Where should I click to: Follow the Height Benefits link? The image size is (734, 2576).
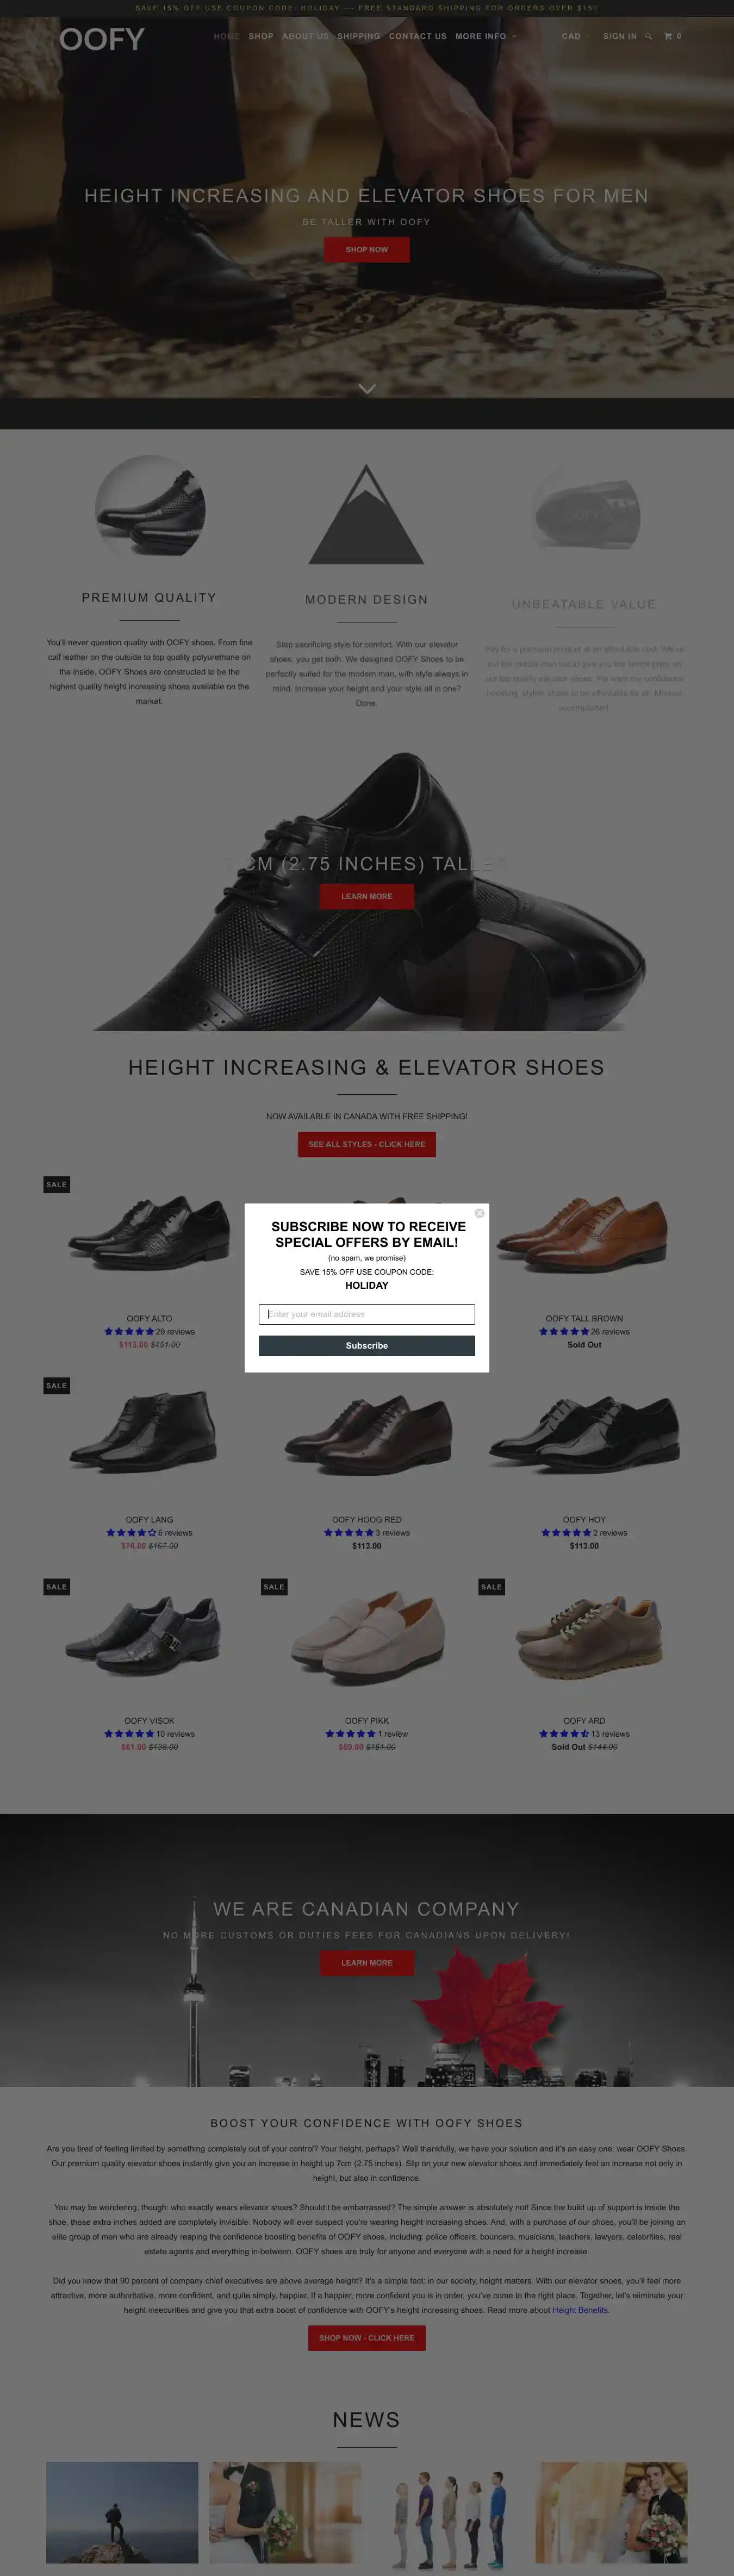tap(580, 2310)
